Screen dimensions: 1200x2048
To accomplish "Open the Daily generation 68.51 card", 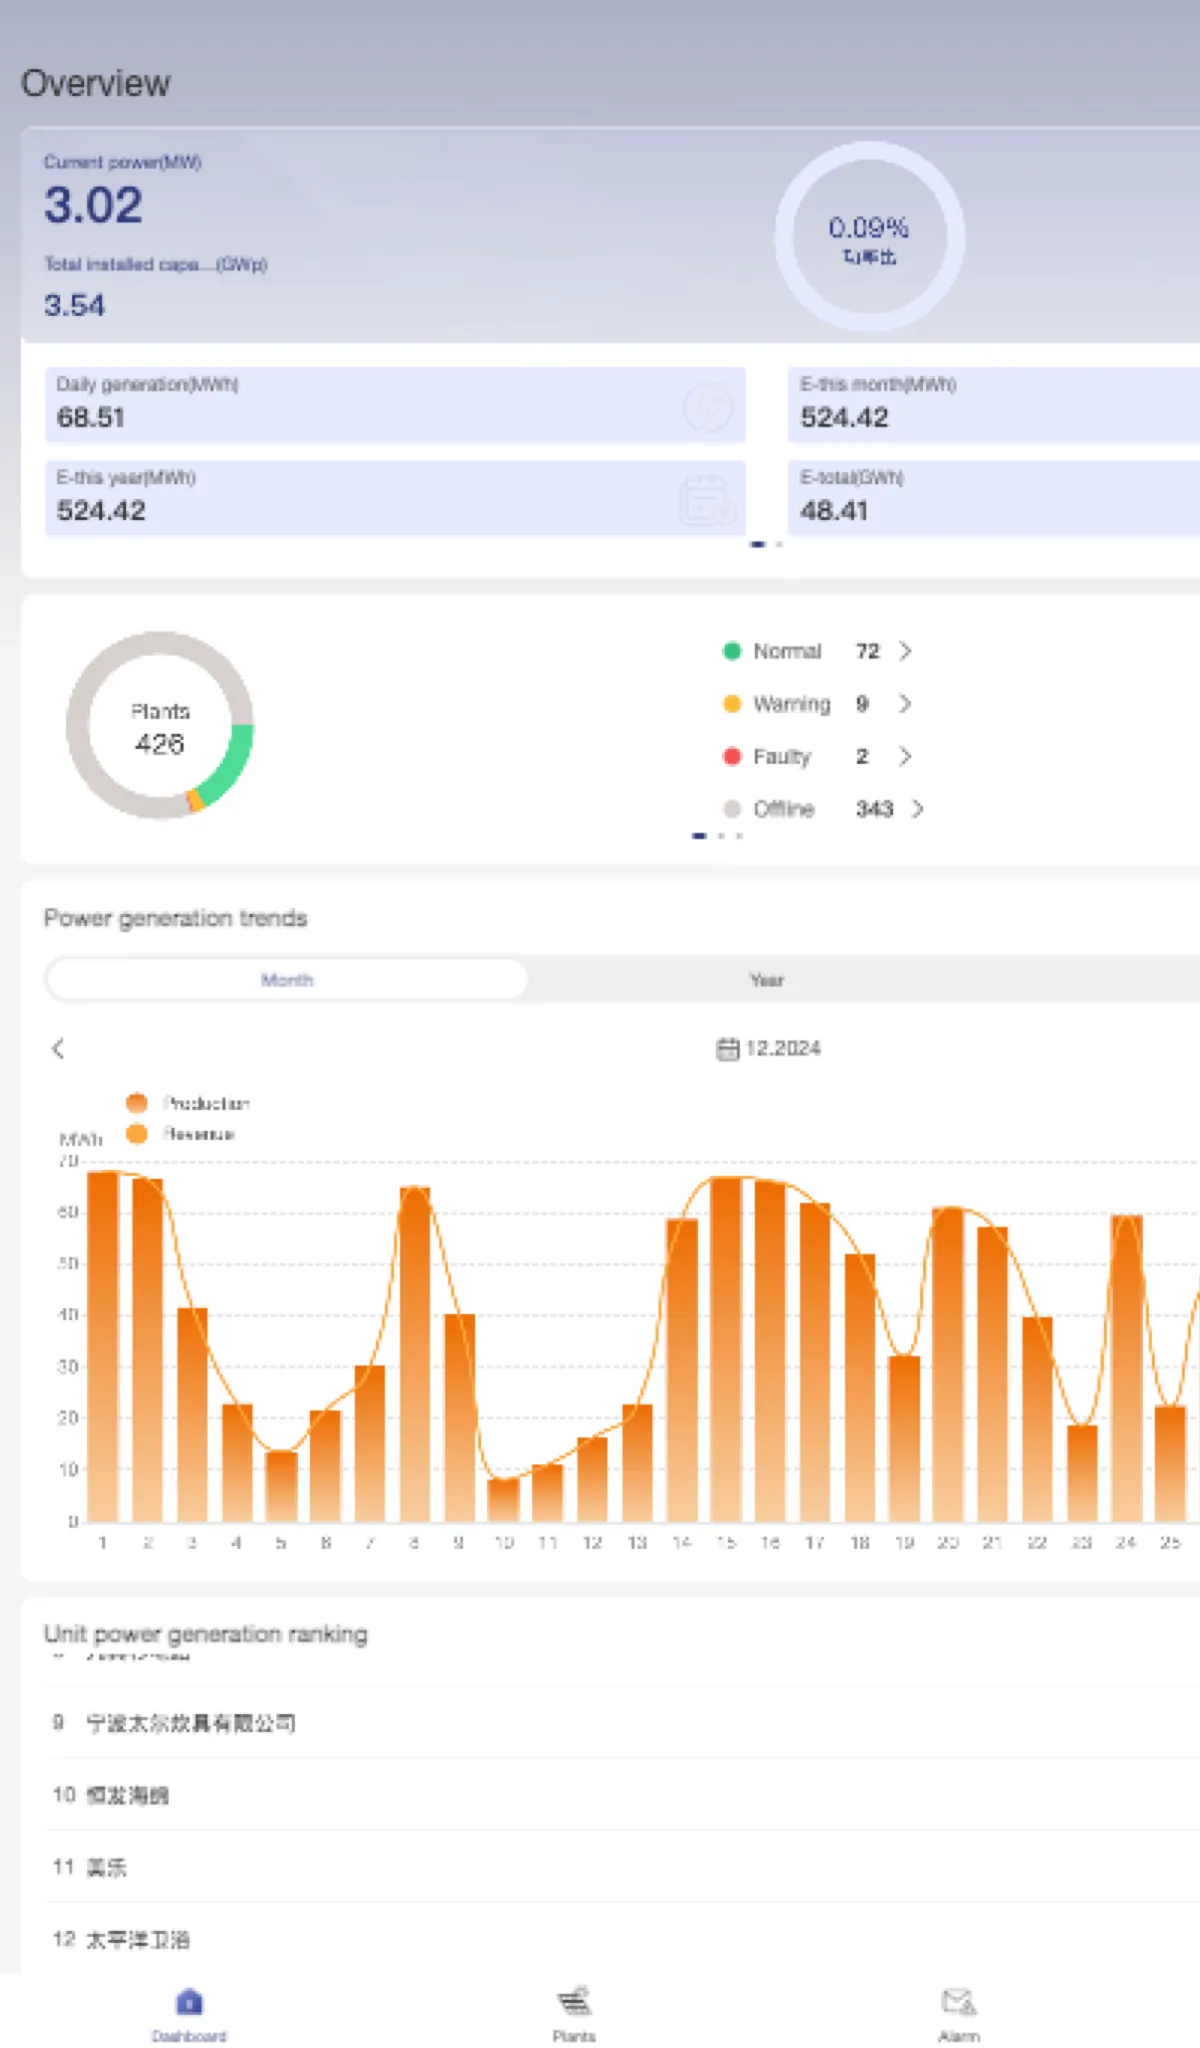I will [x=395, y=405].
